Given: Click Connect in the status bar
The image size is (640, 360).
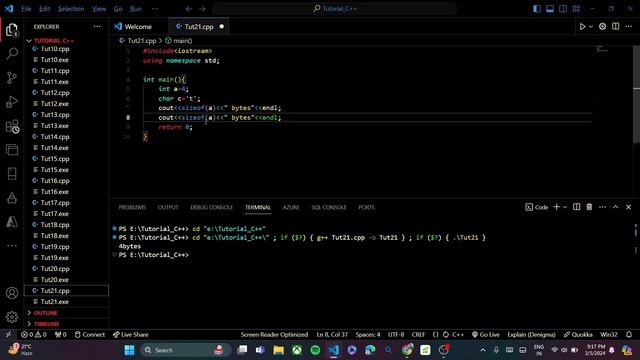Looking at the screenshot, I should [x=90, y=335].
